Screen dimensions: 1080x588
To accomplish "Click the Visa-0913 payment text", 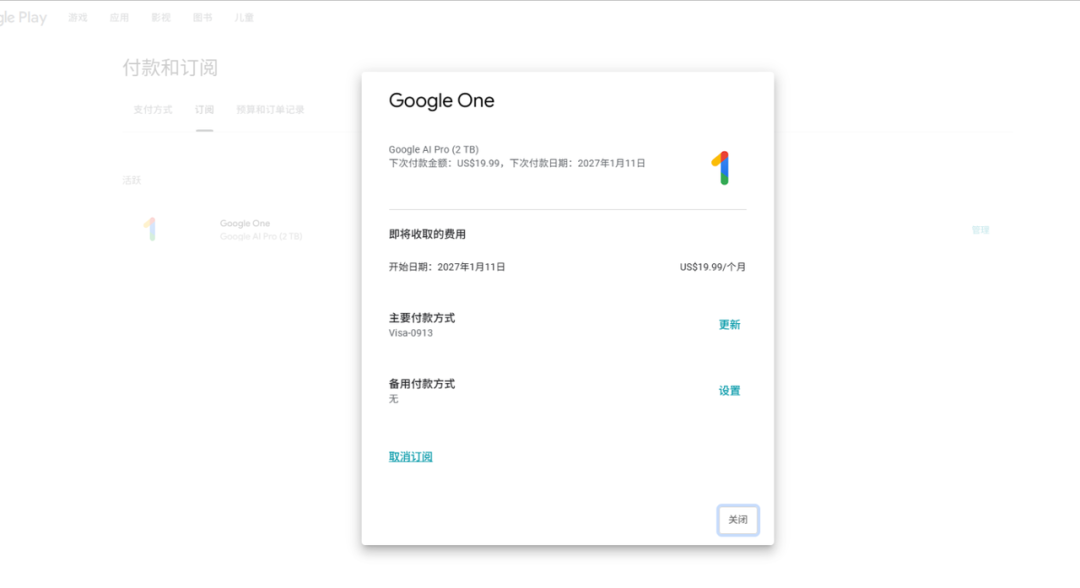I will click(x=411, y=333).
